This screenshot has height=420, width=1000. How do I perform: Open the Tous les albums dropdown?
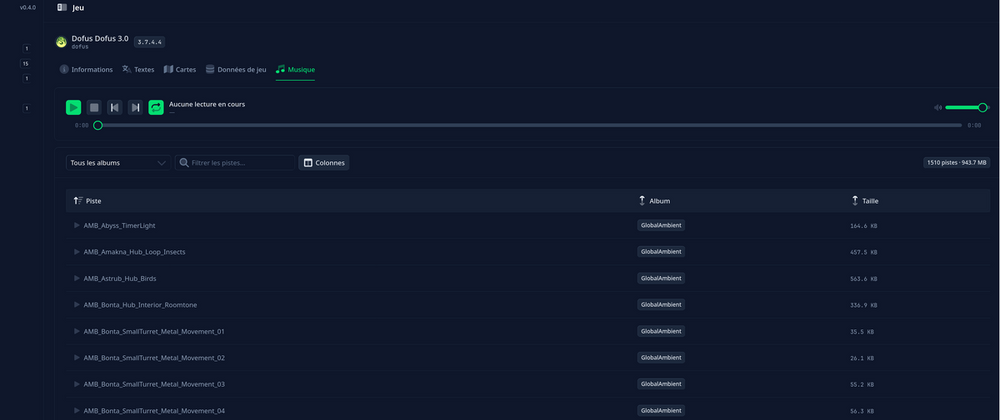(118, 163)
